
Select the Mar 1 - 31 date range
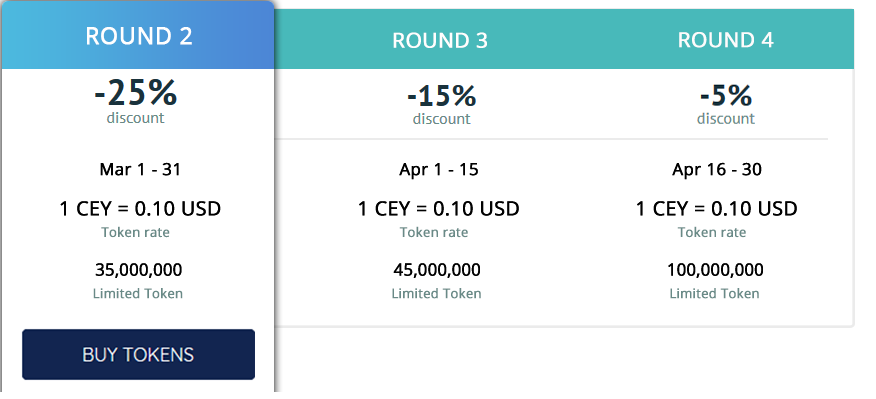(140, 169)
